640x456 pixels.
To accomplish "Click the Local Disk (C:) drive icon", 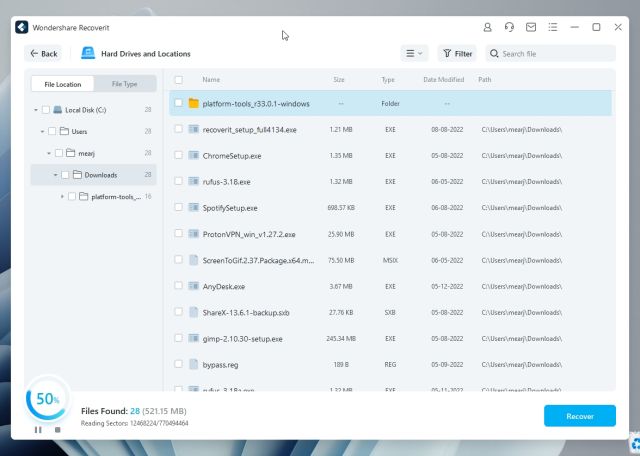I will click(58, 109).
